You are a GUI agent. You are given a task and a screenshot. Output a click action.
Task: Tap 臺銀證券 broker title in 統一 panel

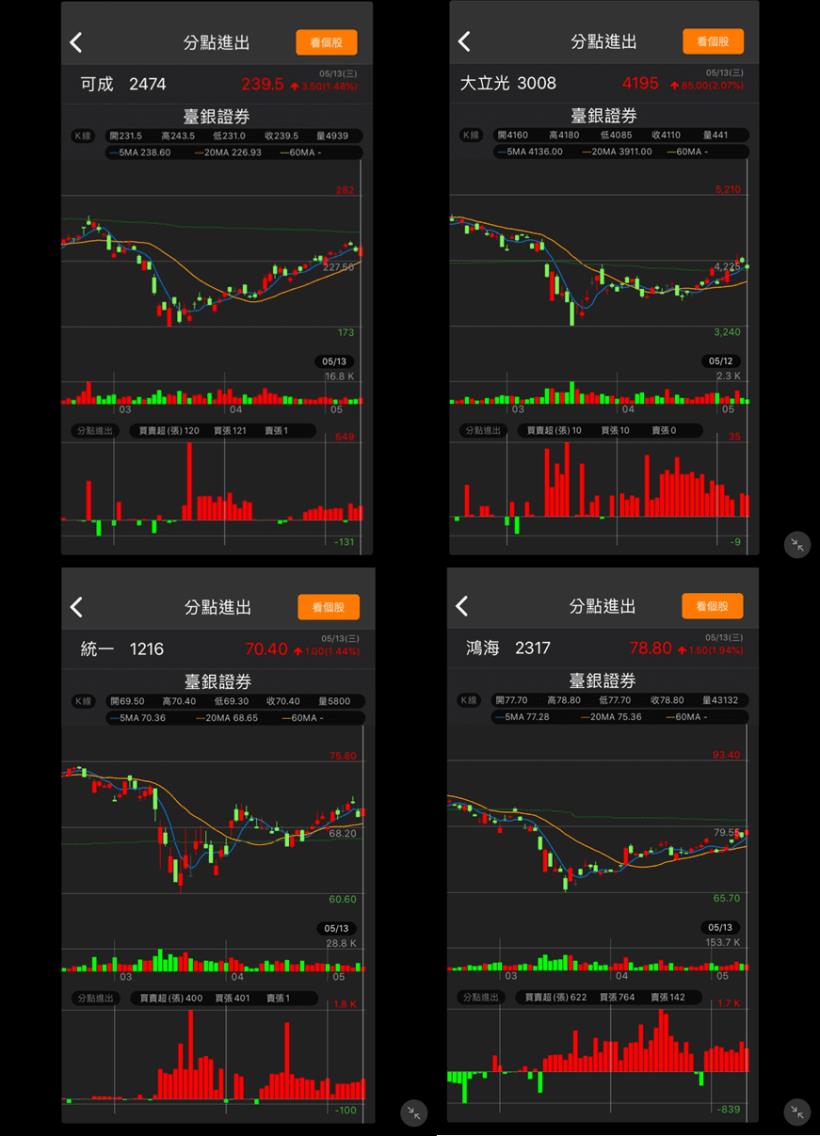click(218, 681)
